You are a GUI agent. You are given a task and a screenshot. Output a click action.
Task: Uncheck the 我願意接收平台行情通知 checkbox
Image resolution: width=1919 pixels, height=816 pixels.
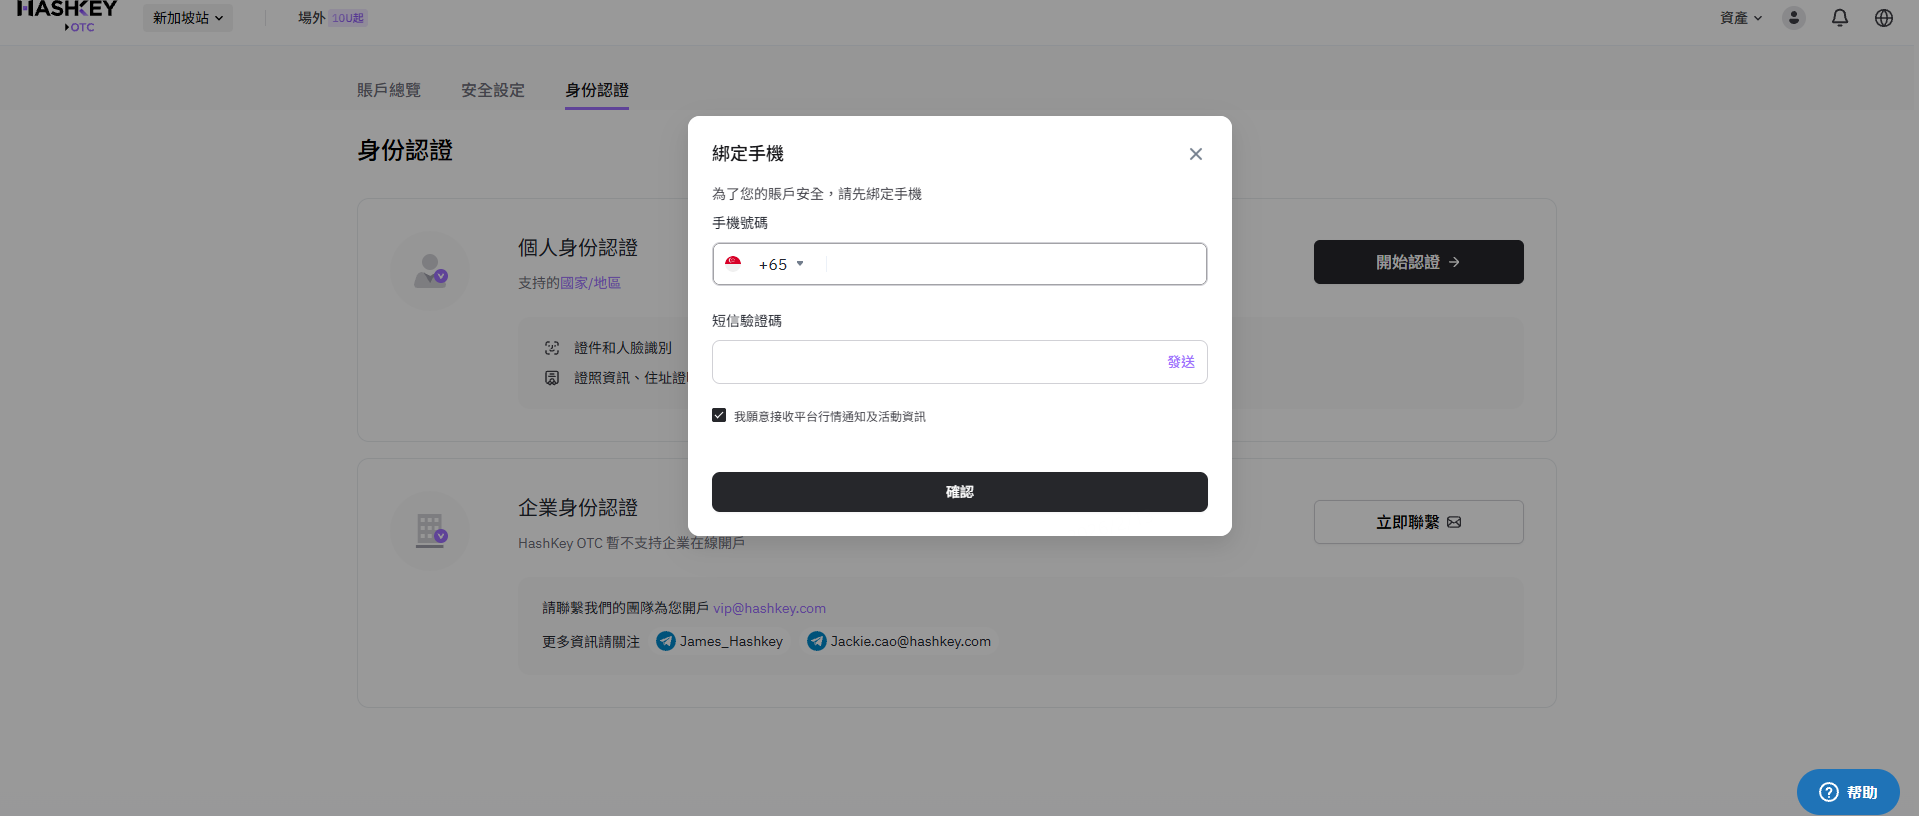pos(719,415)
